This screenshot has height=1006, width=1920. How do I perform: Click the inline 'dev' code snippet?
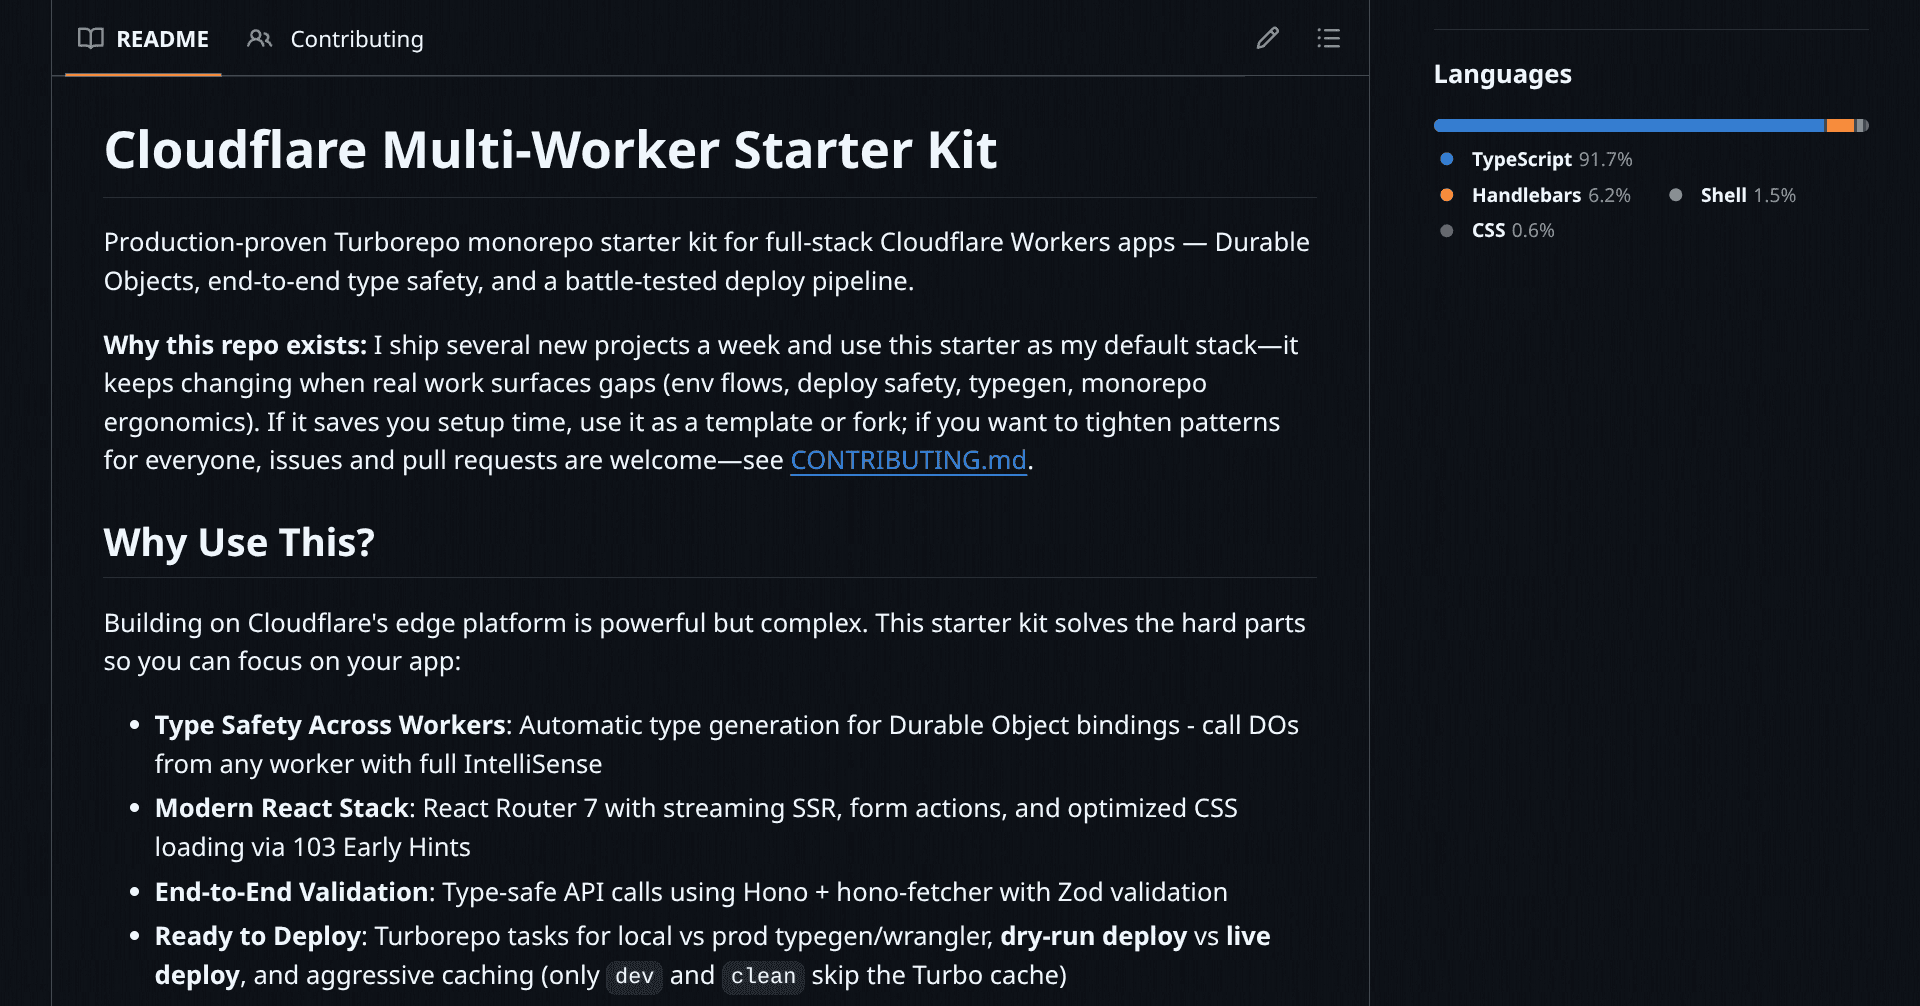(634, 976)
